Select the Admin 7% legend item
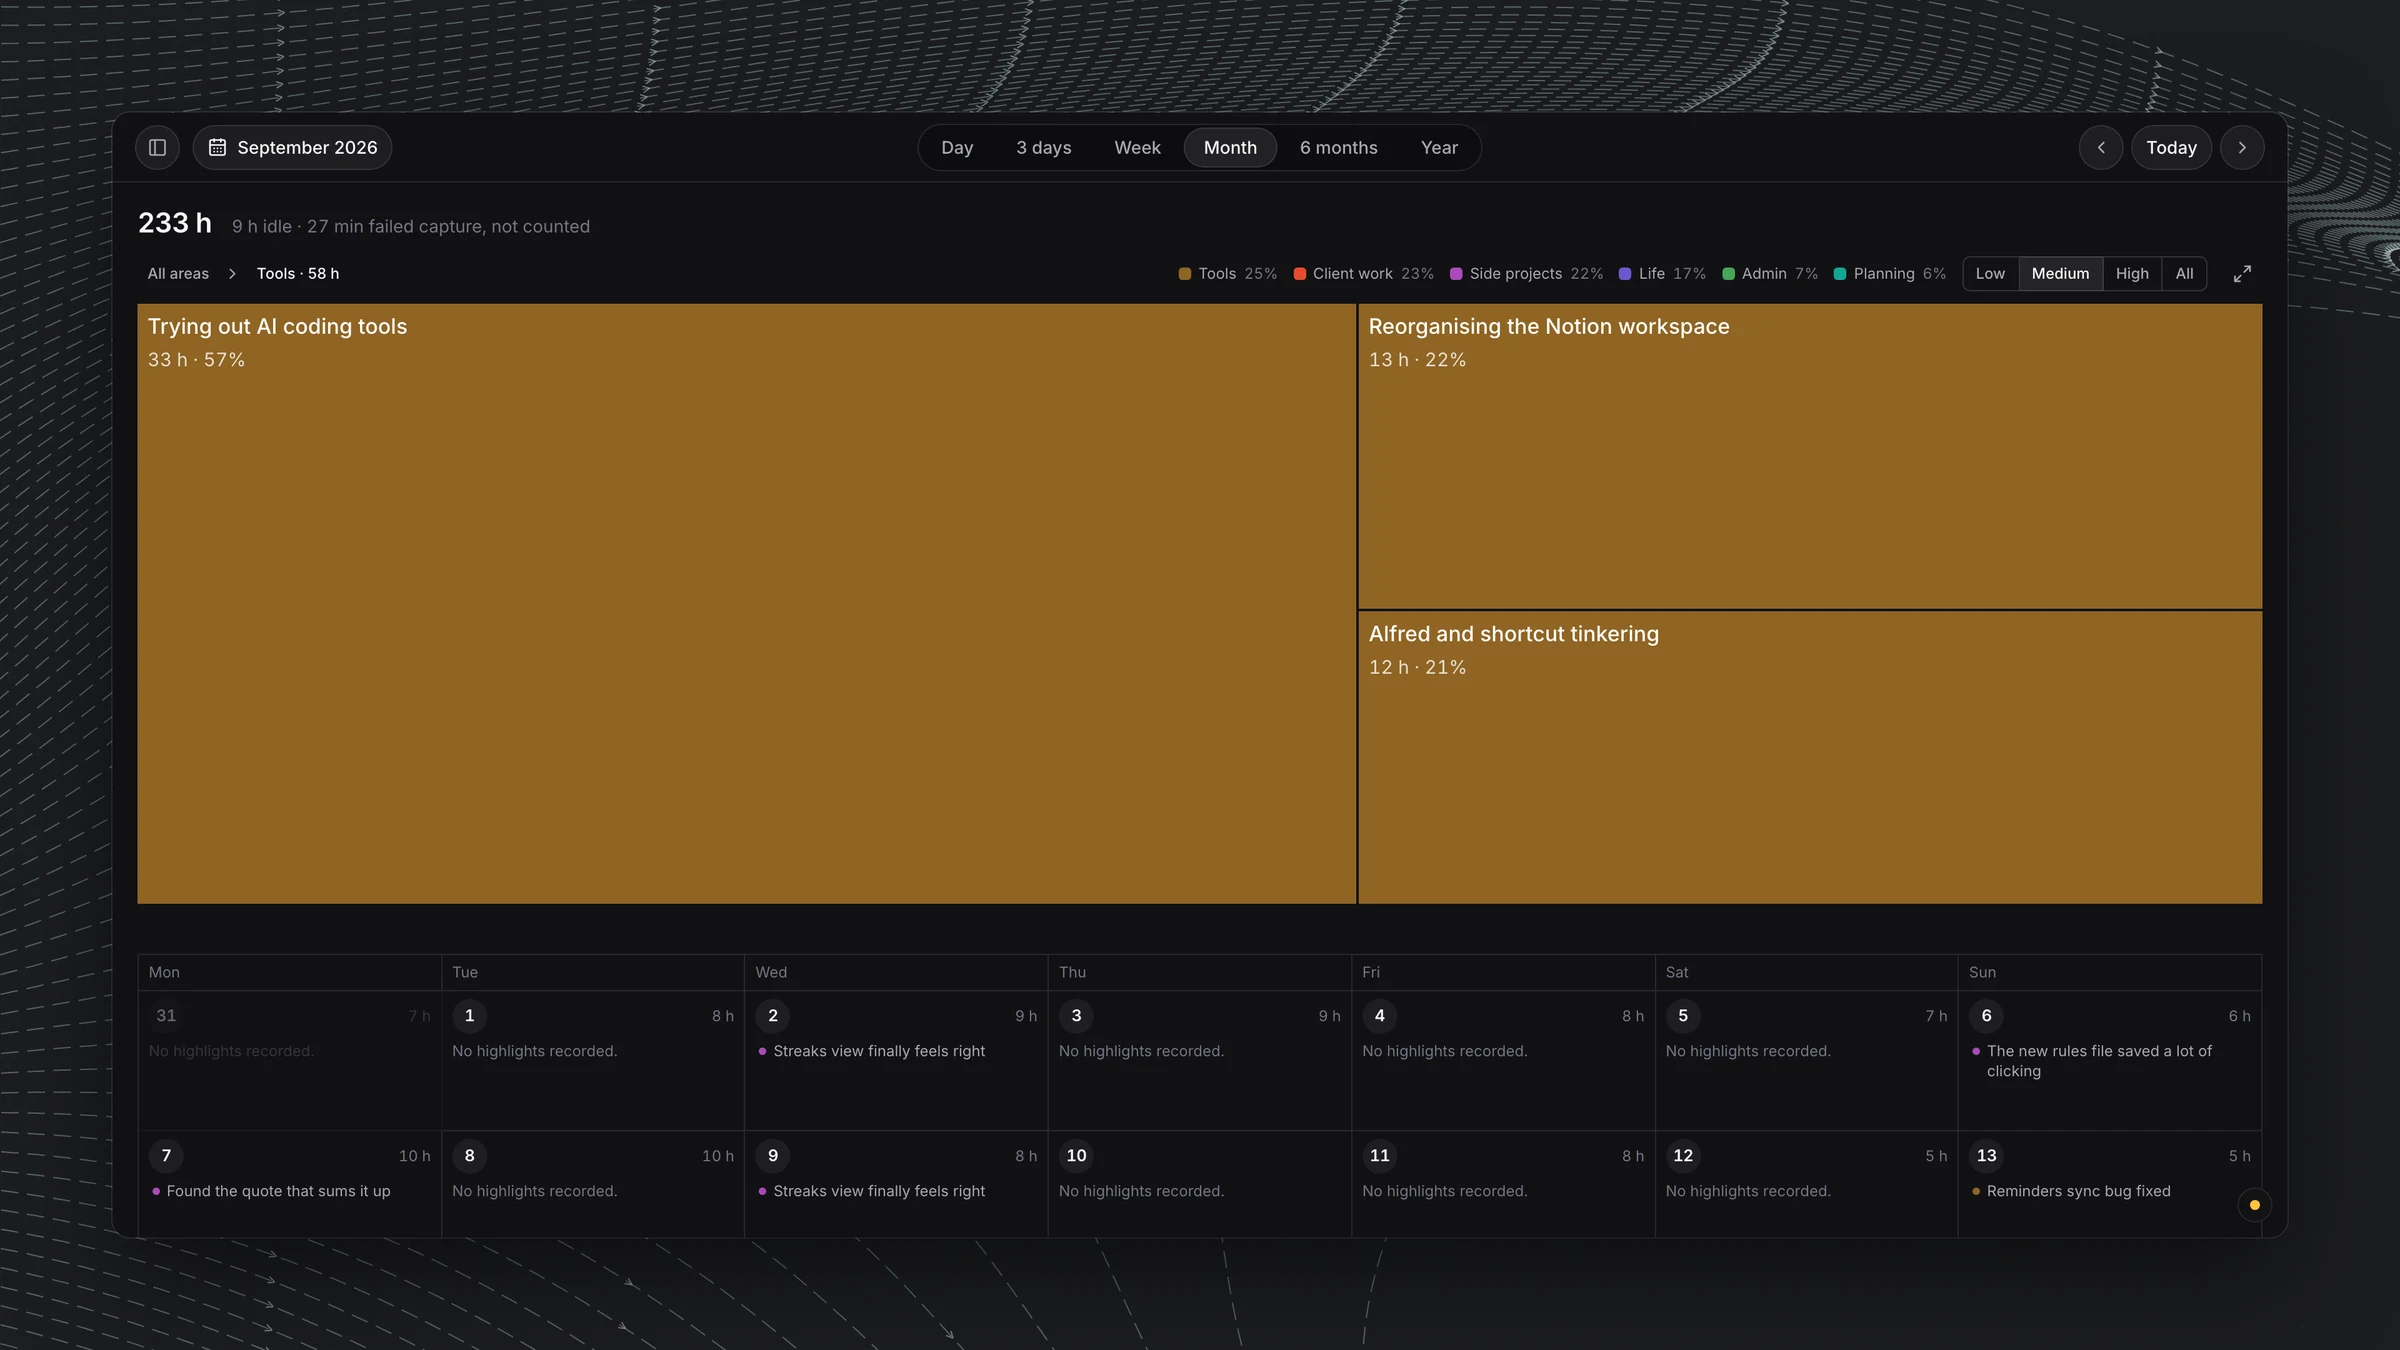Image resolution: width=2400 pixels, height=1350 pixels. pyautogui.click(x=1770, y=273)
